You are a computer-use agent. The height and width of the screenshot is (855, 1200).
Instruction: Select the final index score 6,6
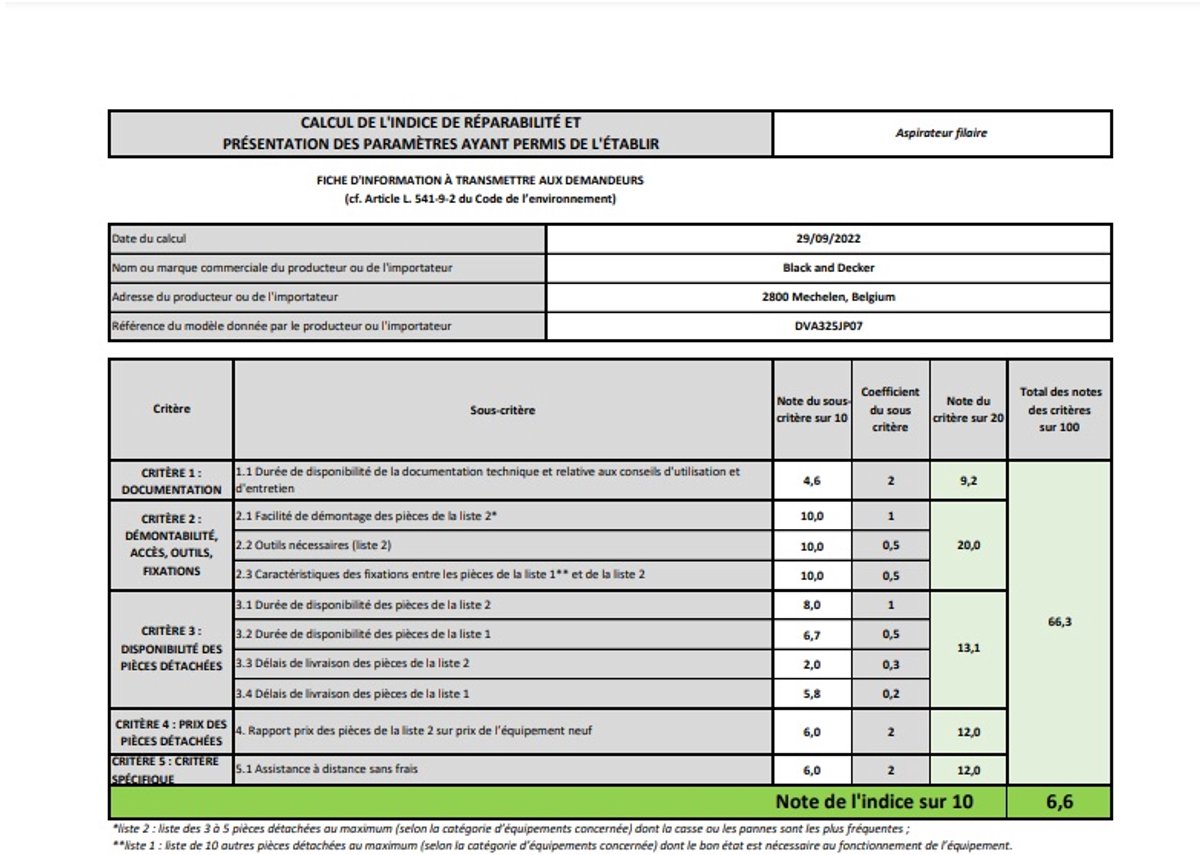(1059, 801)
